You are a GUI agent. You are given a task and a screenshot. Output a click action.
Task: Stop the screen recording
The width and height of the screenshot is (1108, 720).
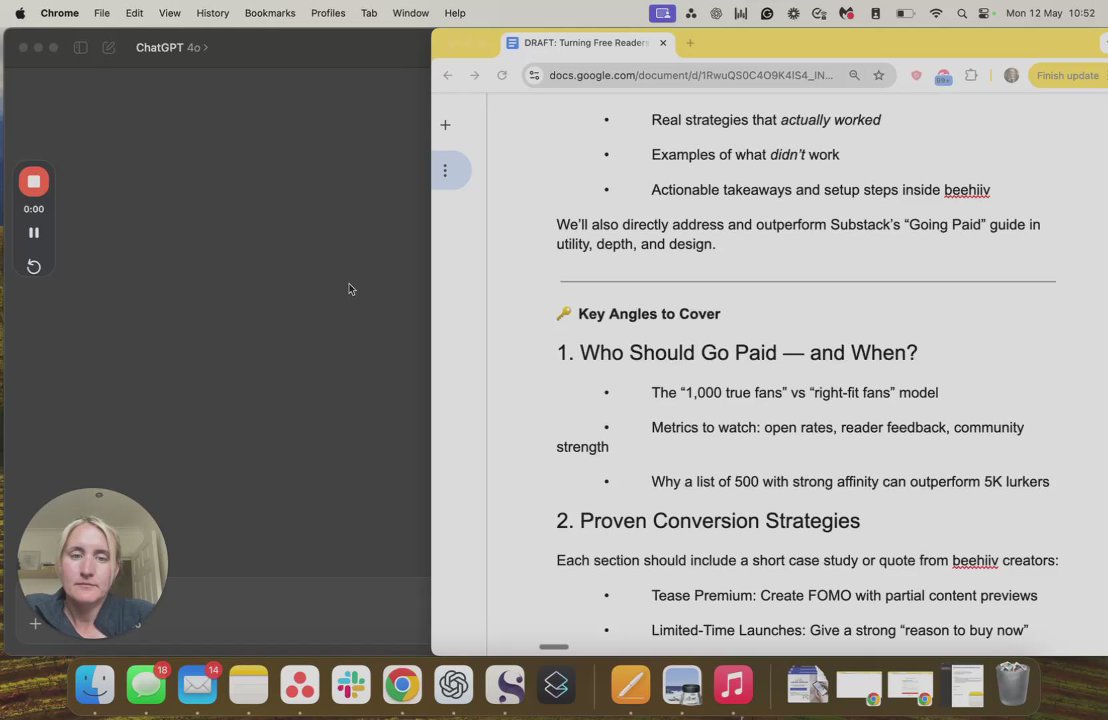[33, 182]
